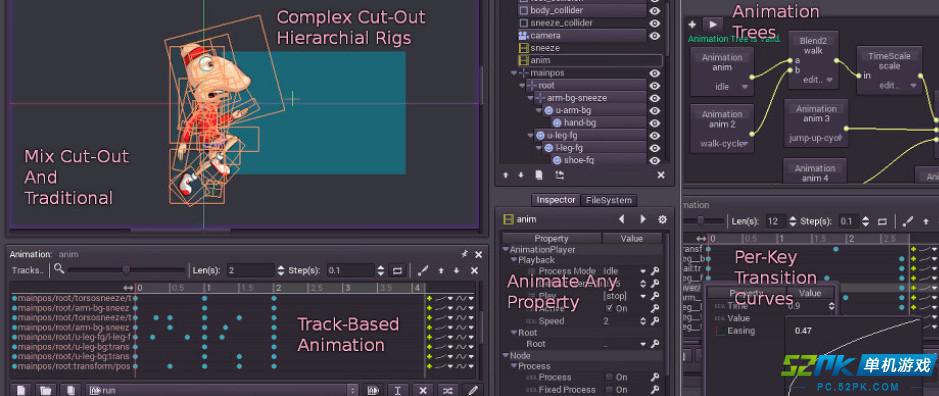939x396 pixels.
Task: Switch to the FileSystem tab
Action: pyautogui.click(x=608, y=200)
